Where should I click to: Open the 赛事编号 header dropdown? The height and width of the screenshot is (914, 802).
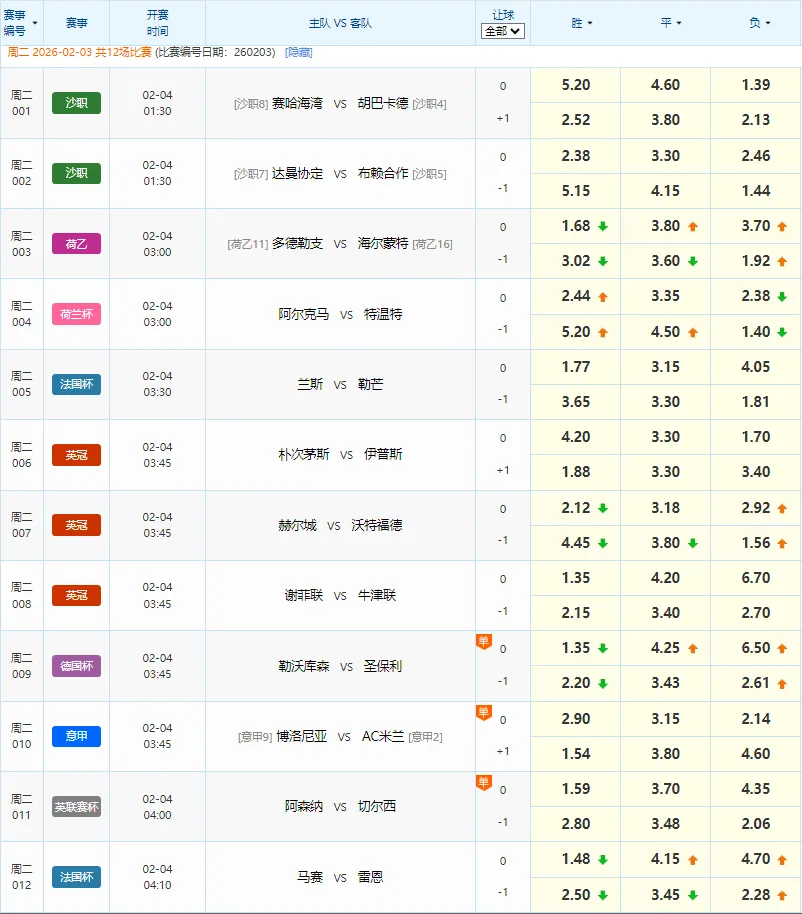coord(22,23)
